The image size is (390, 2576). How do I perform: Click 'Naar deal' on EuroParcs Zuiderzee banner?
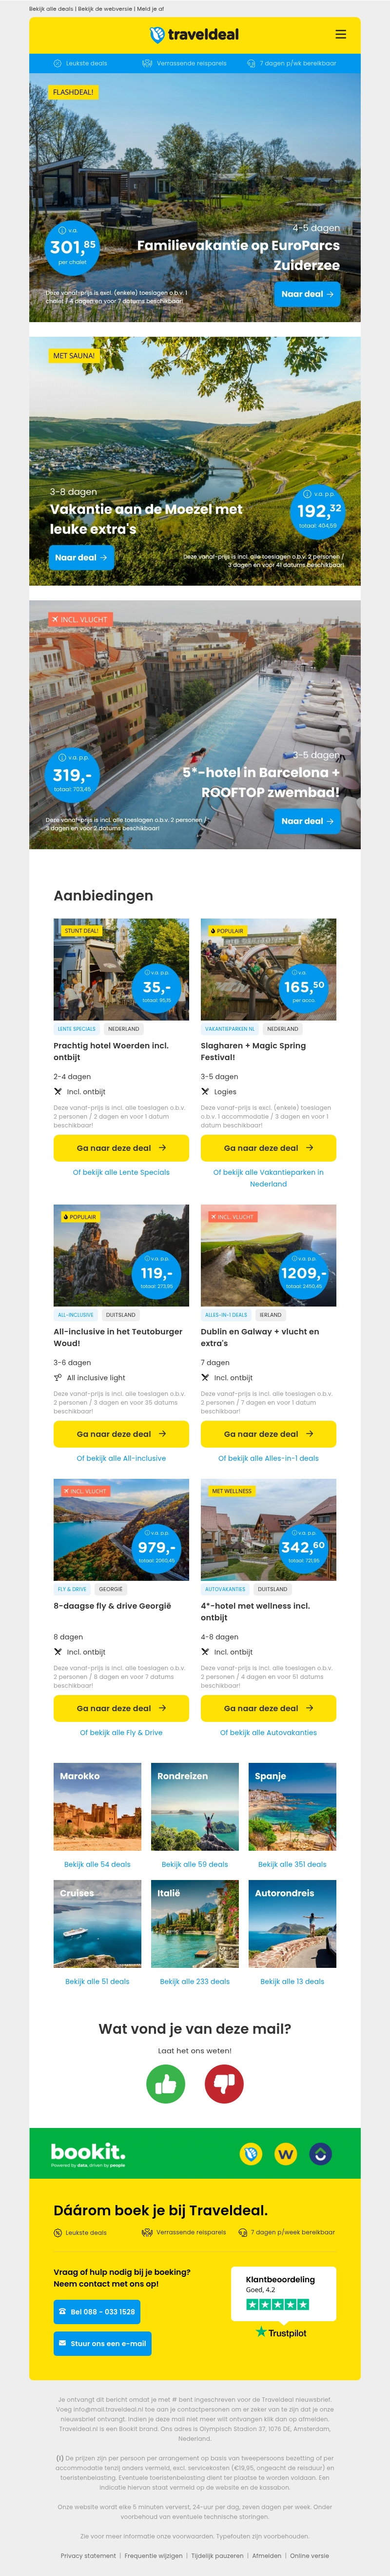tap(307, 294)
